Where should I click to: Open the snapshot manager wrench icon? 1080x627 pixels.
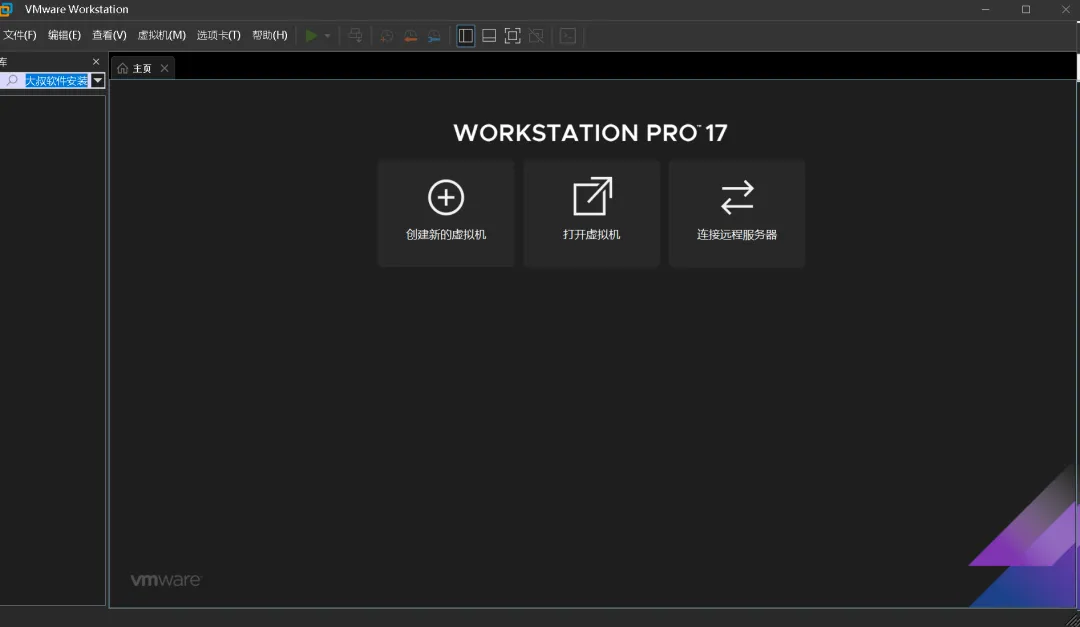click(434, 36)
